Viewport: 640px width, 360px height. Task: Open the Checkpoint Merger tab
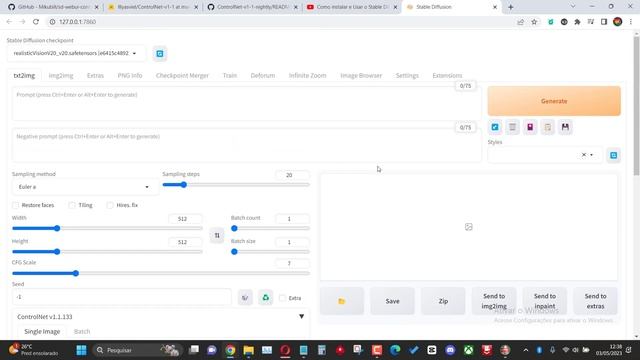point(182,76)
